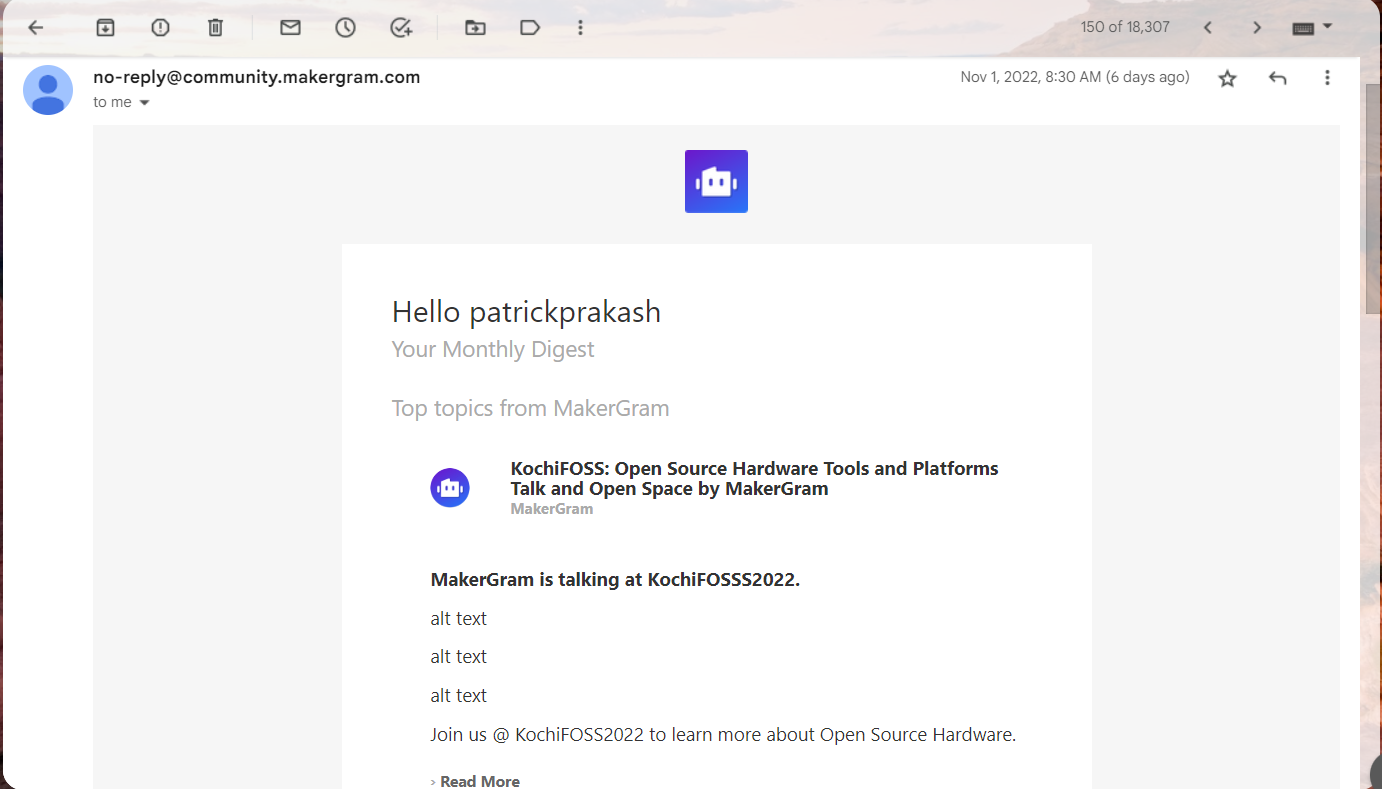Open the toolbar overflow menu
This screenshot has height=789, width=1382.
(x=580, y=27)
